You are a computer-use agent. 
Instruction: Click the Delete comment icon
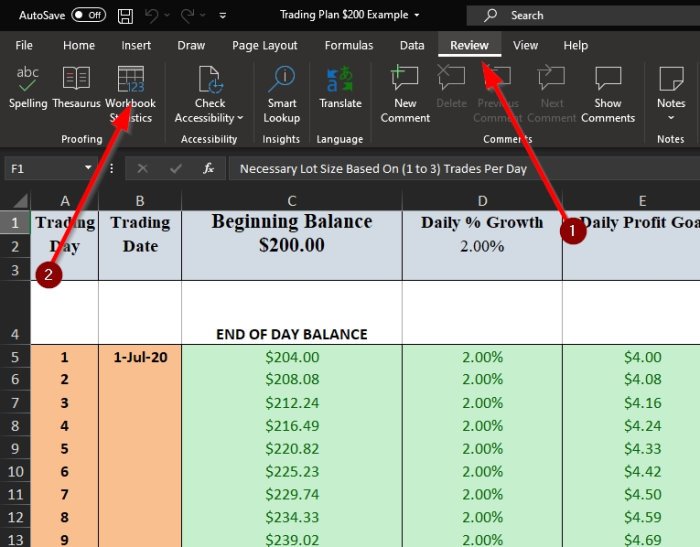[451, 78]
